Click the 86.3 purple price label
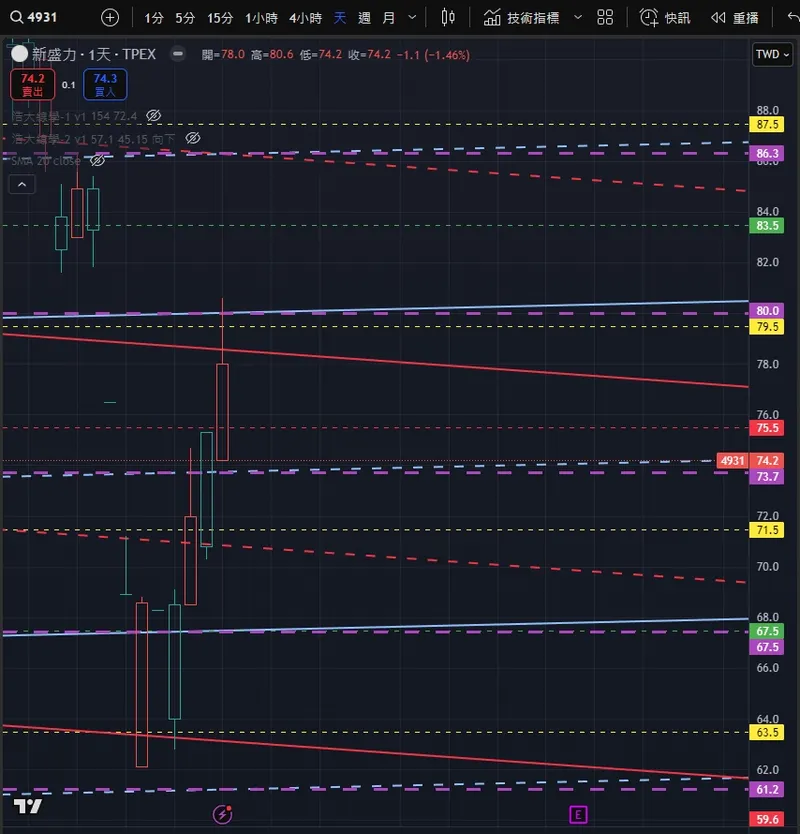Screen dimensions: 800x834 pyautogui.click(x=766, y=154)
